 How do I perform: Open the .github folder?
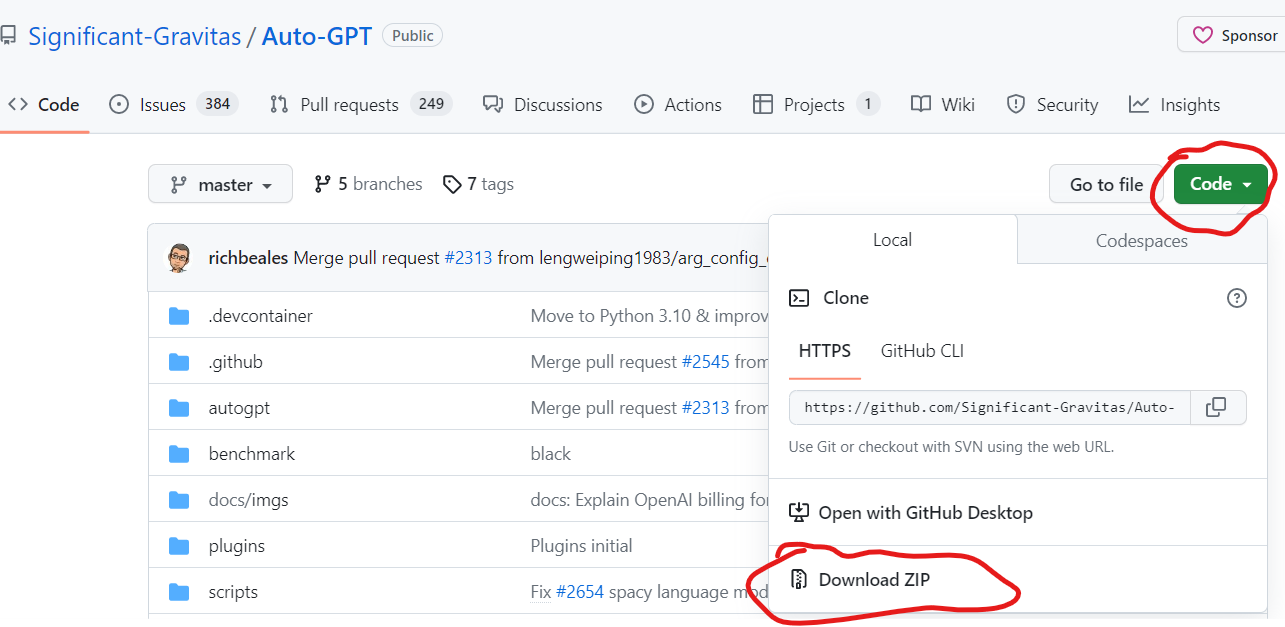click(235, 362)
